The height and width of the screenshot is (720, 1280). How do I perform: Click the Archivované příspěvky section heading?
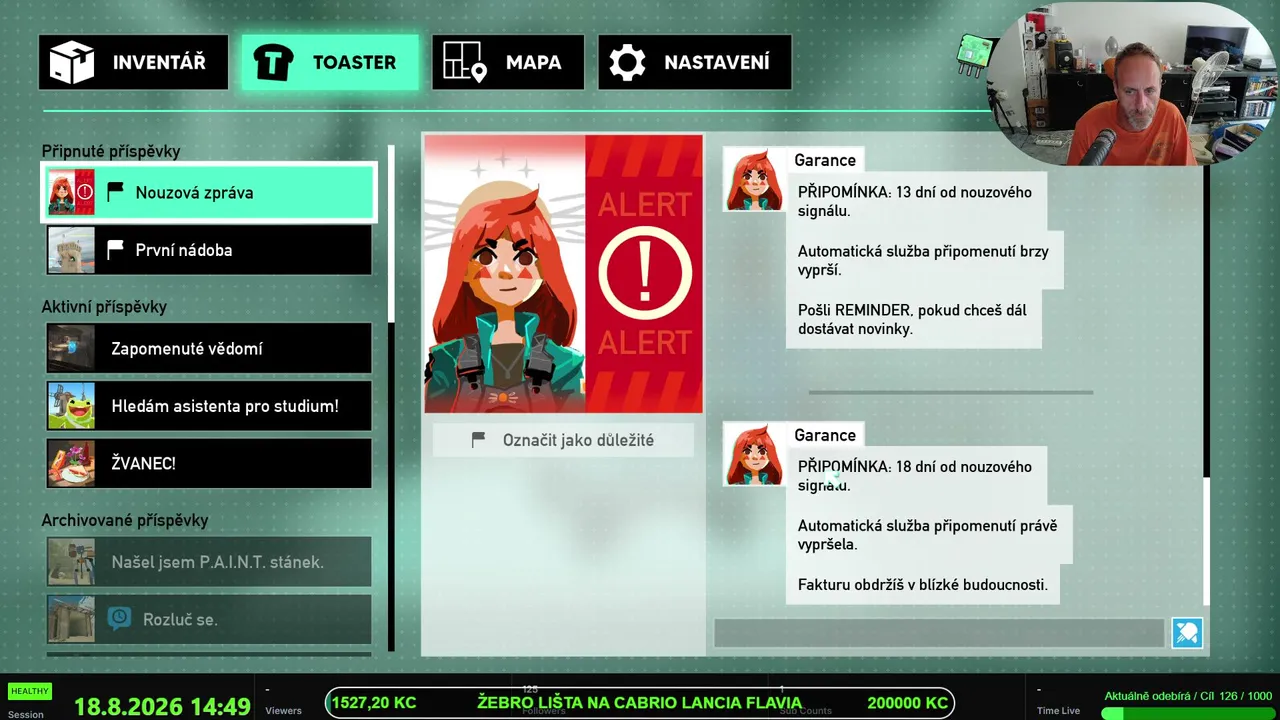(125, 521)
